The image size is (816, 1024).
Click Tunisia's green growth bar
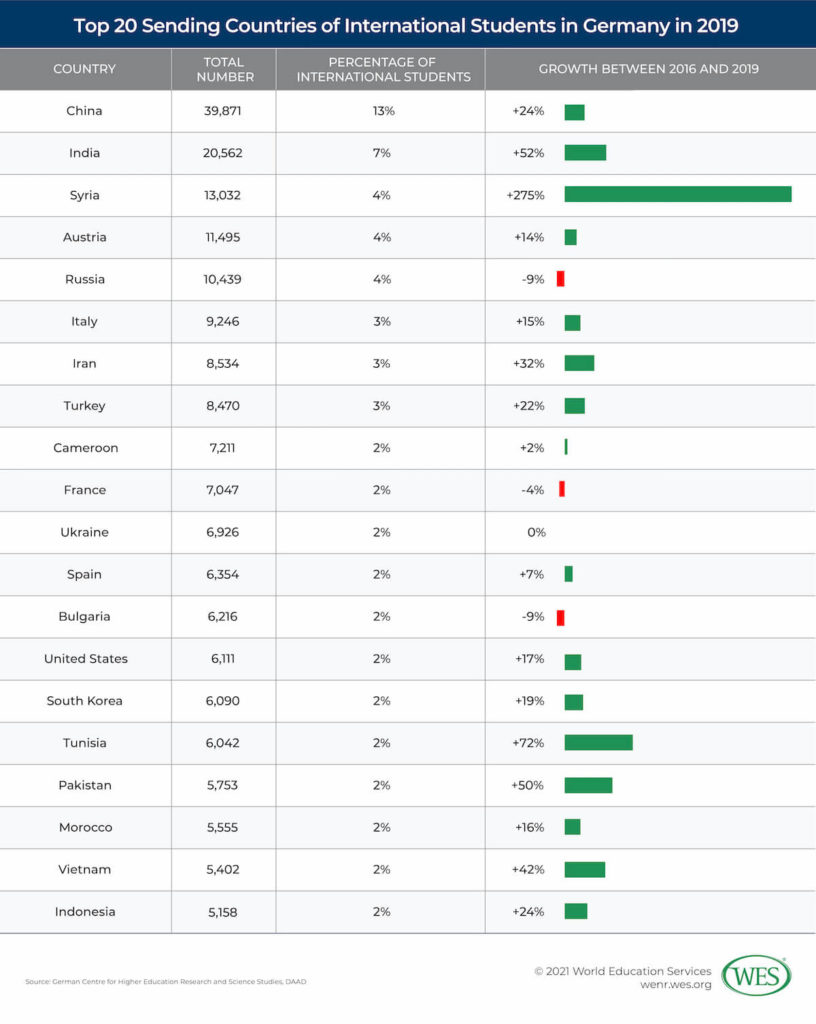tap(598, 742)
